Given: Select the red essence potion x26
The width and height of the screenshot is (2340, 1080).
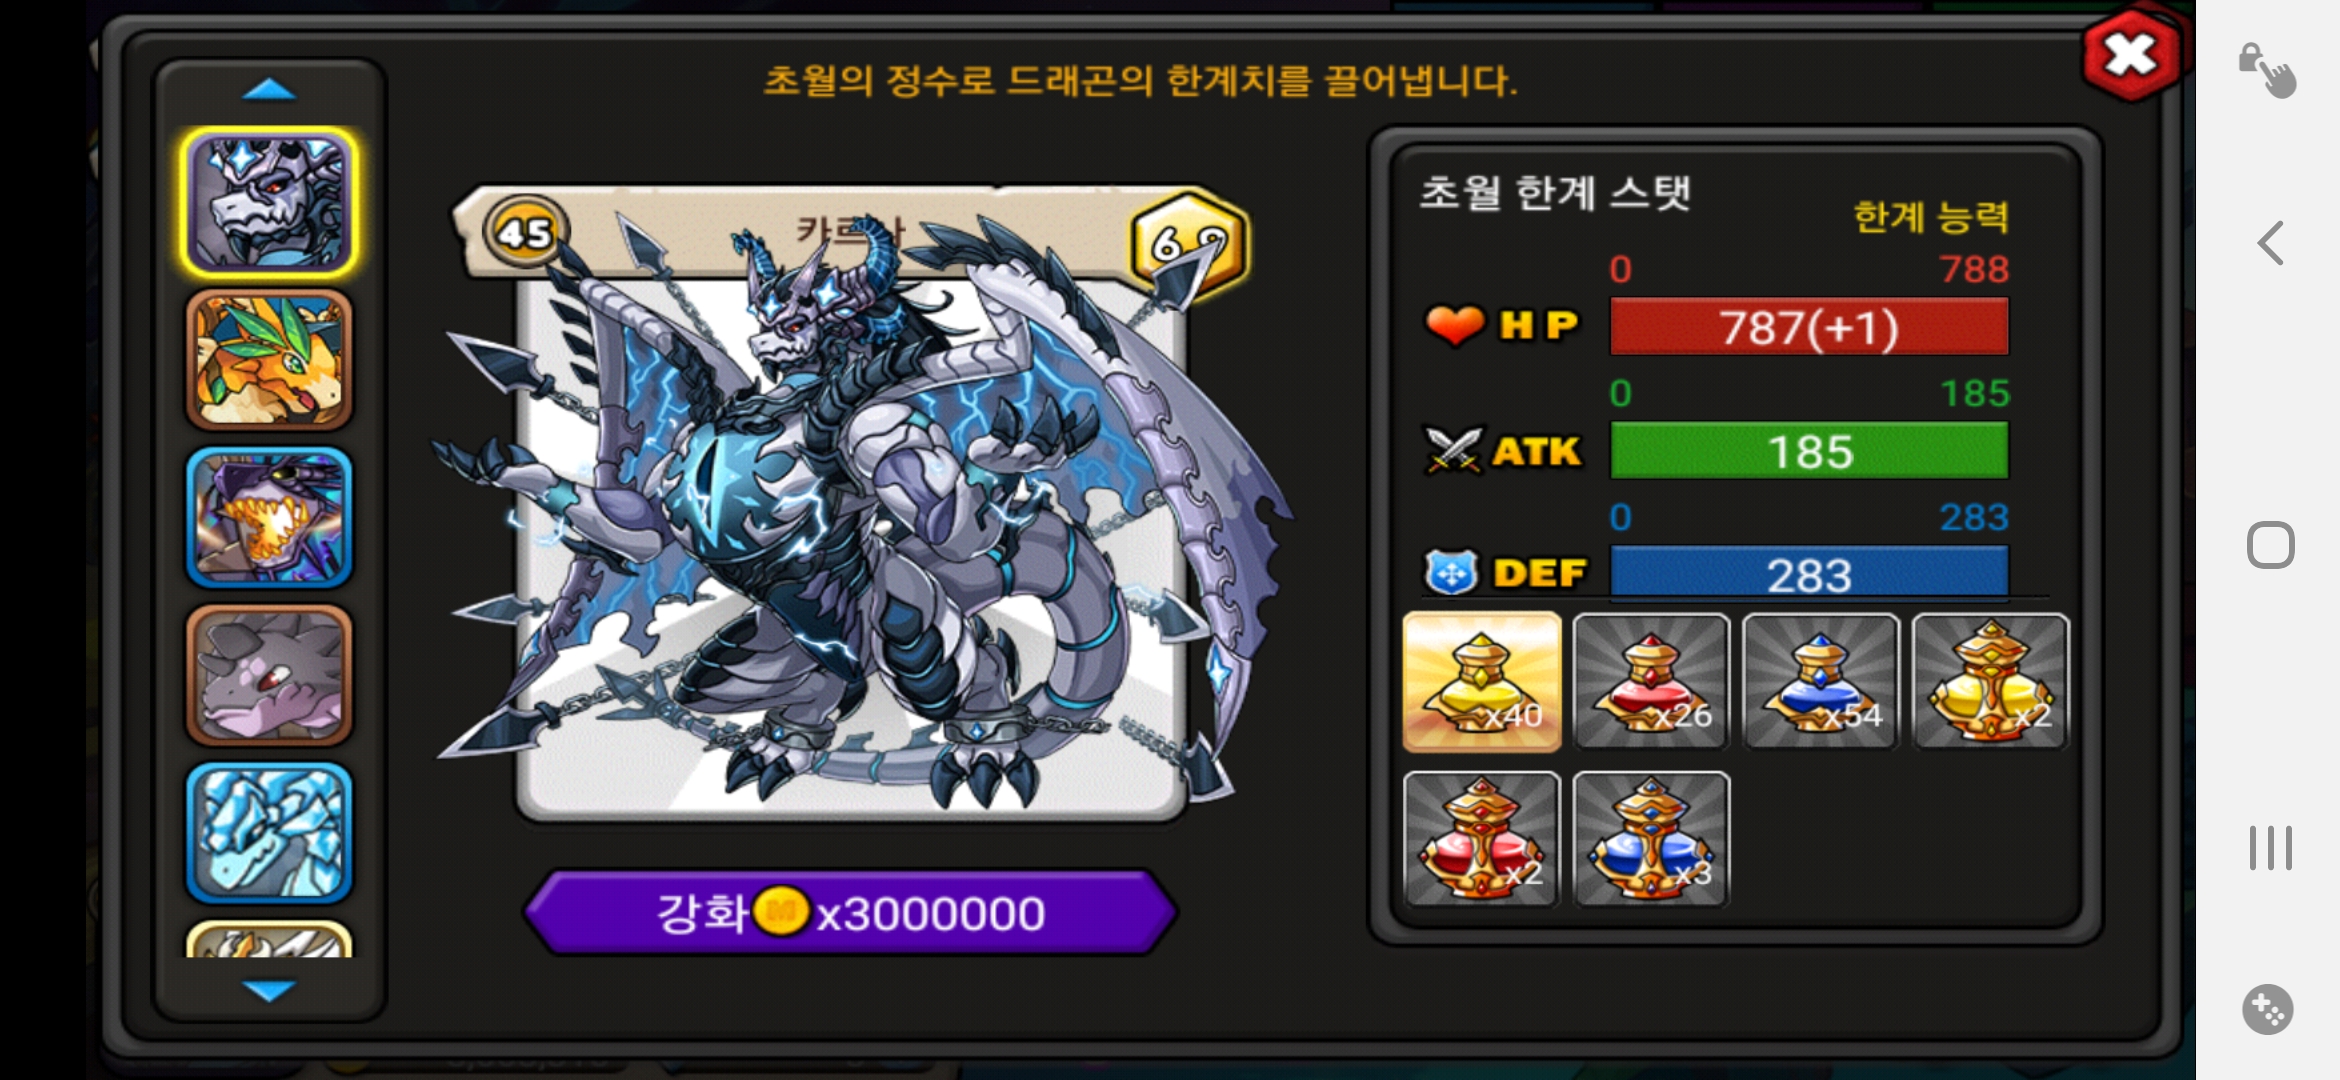Looking at the screenshot, I should pos(1651,681).
